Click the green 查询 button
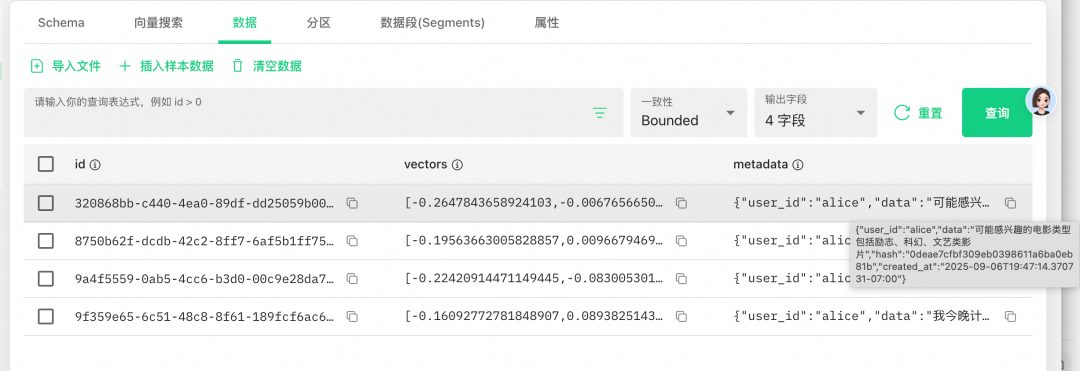This screenshot has width=1080, height=371. (x=997, y=113)
